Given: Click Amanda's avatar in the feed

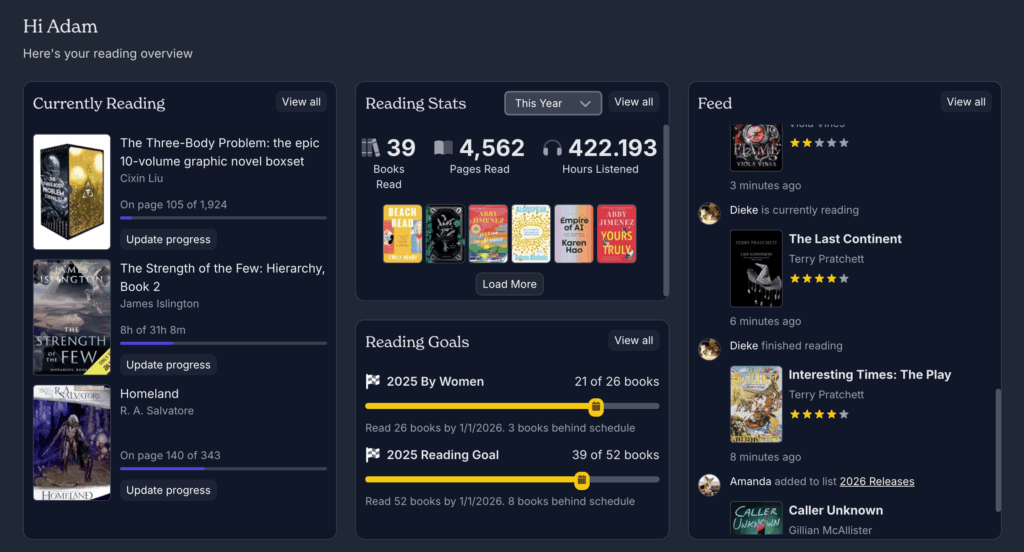Looking at the screenshot, I should [x=709, y=484].
